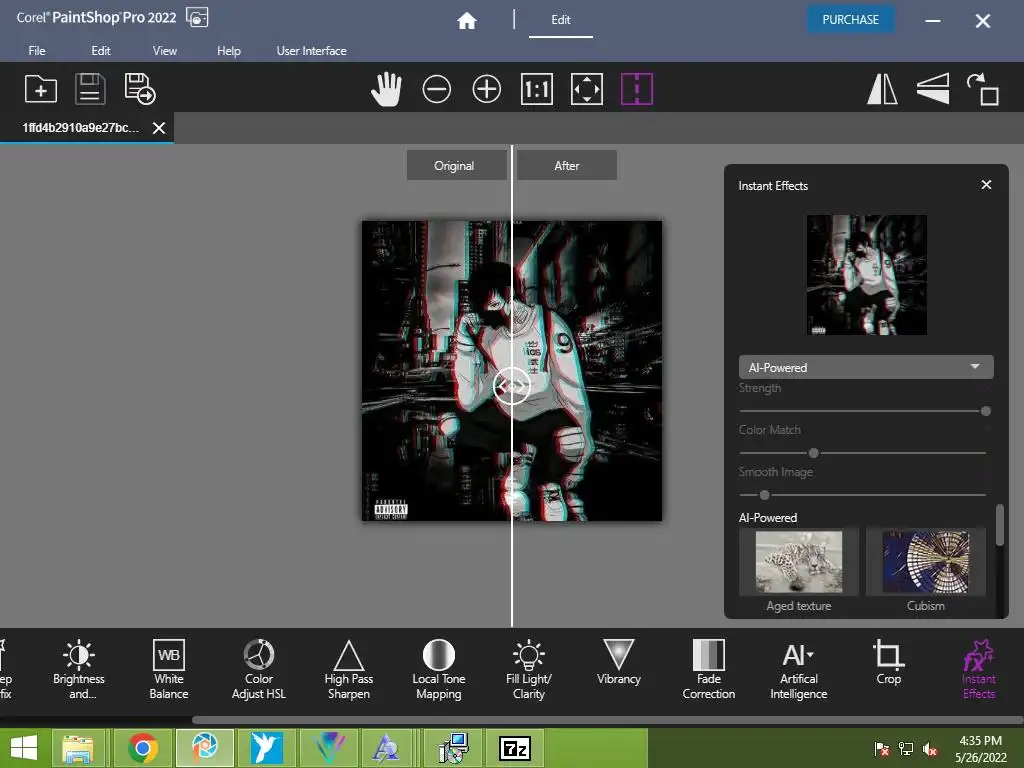
Task: Open the User Interface menu
Action: pyautogui.click(x=312, y=50)
